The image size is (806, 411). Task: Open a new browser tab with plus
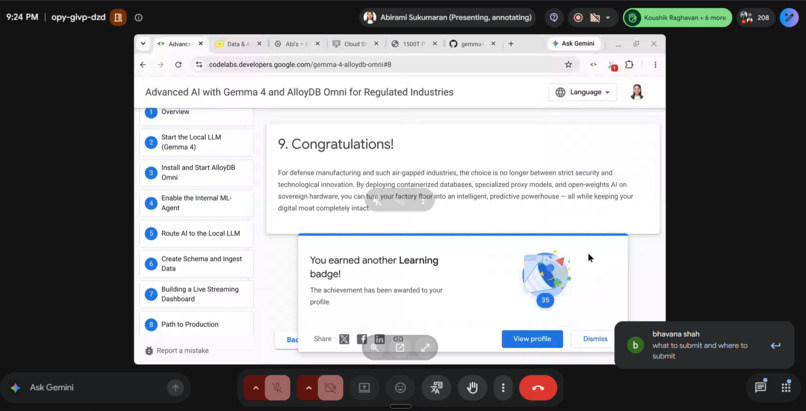point(510,44)
